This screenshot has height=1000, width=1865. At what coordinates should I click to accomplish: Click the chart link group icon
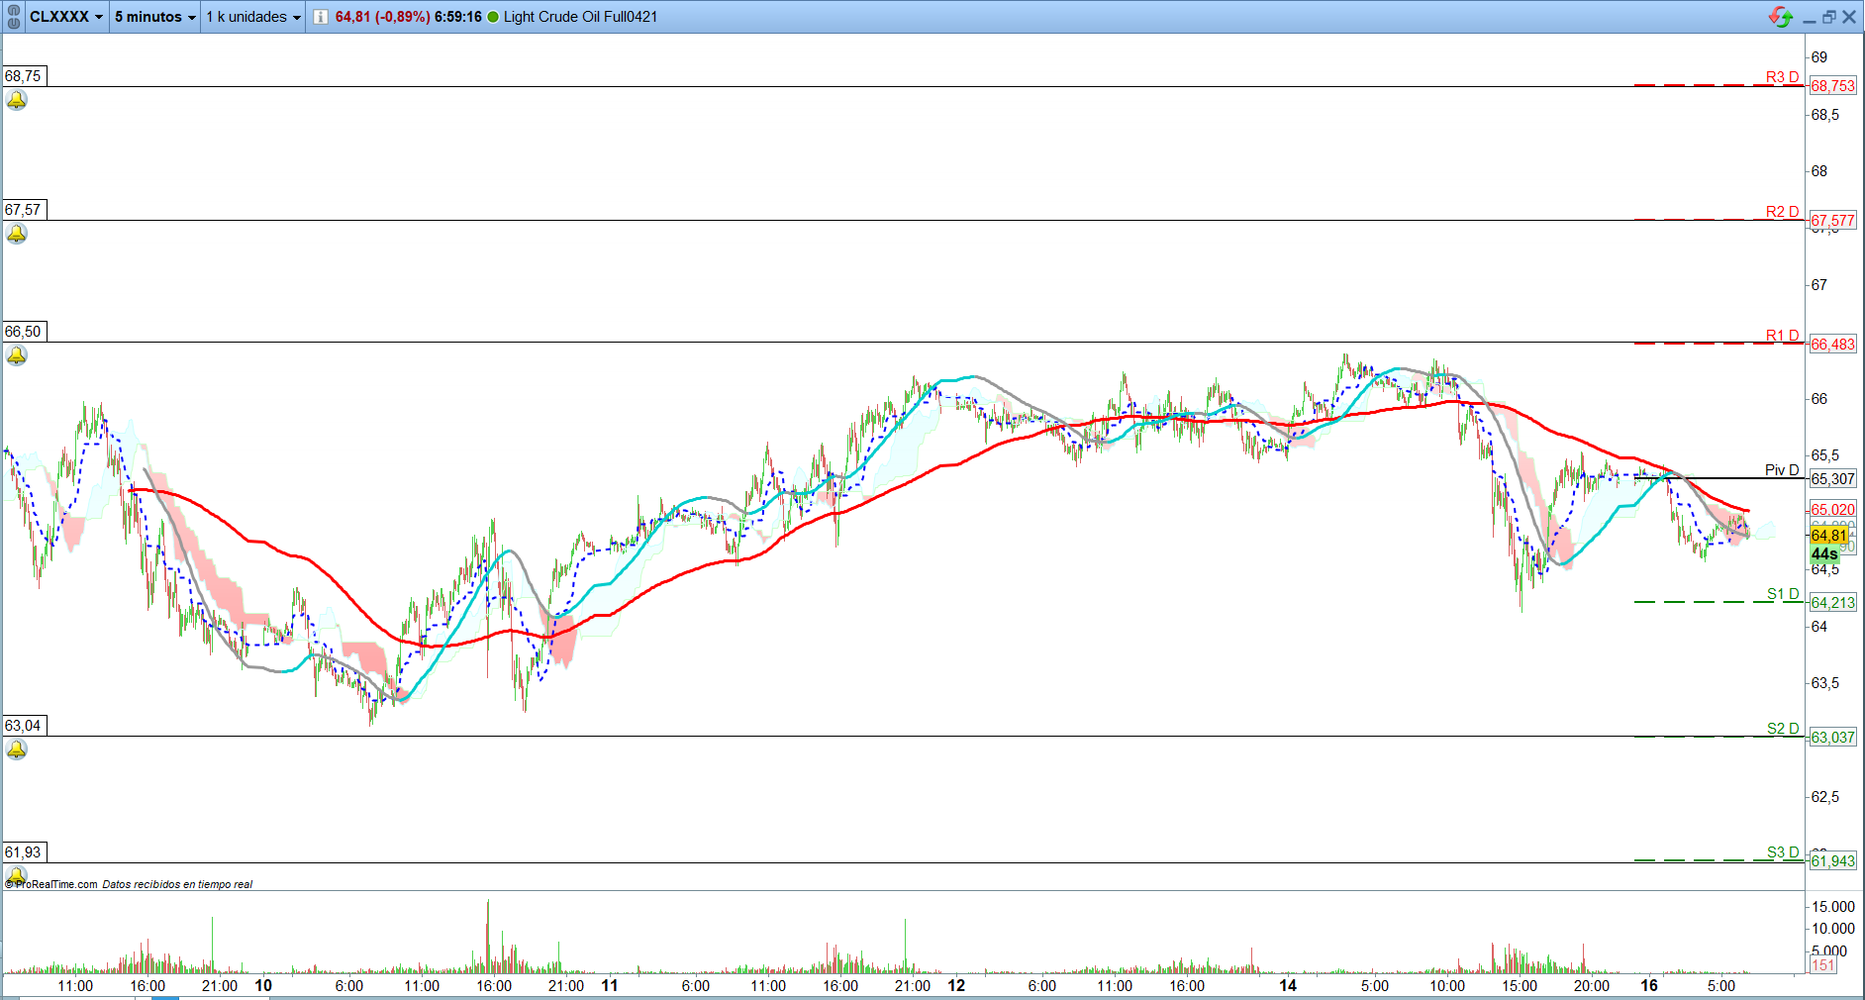click(13, 17)
